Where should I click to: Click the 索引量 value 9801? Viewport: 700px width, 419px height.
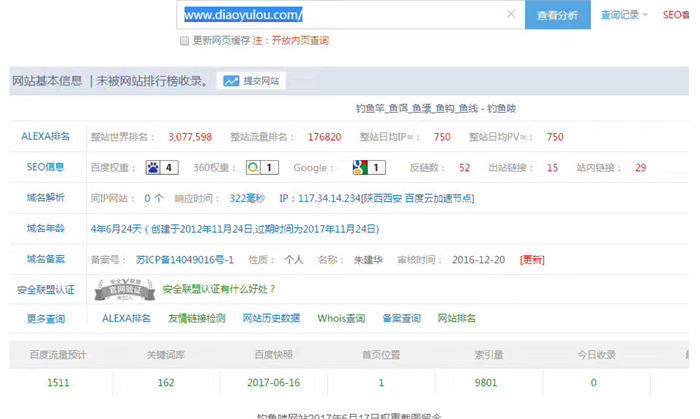tap(486, 383)
